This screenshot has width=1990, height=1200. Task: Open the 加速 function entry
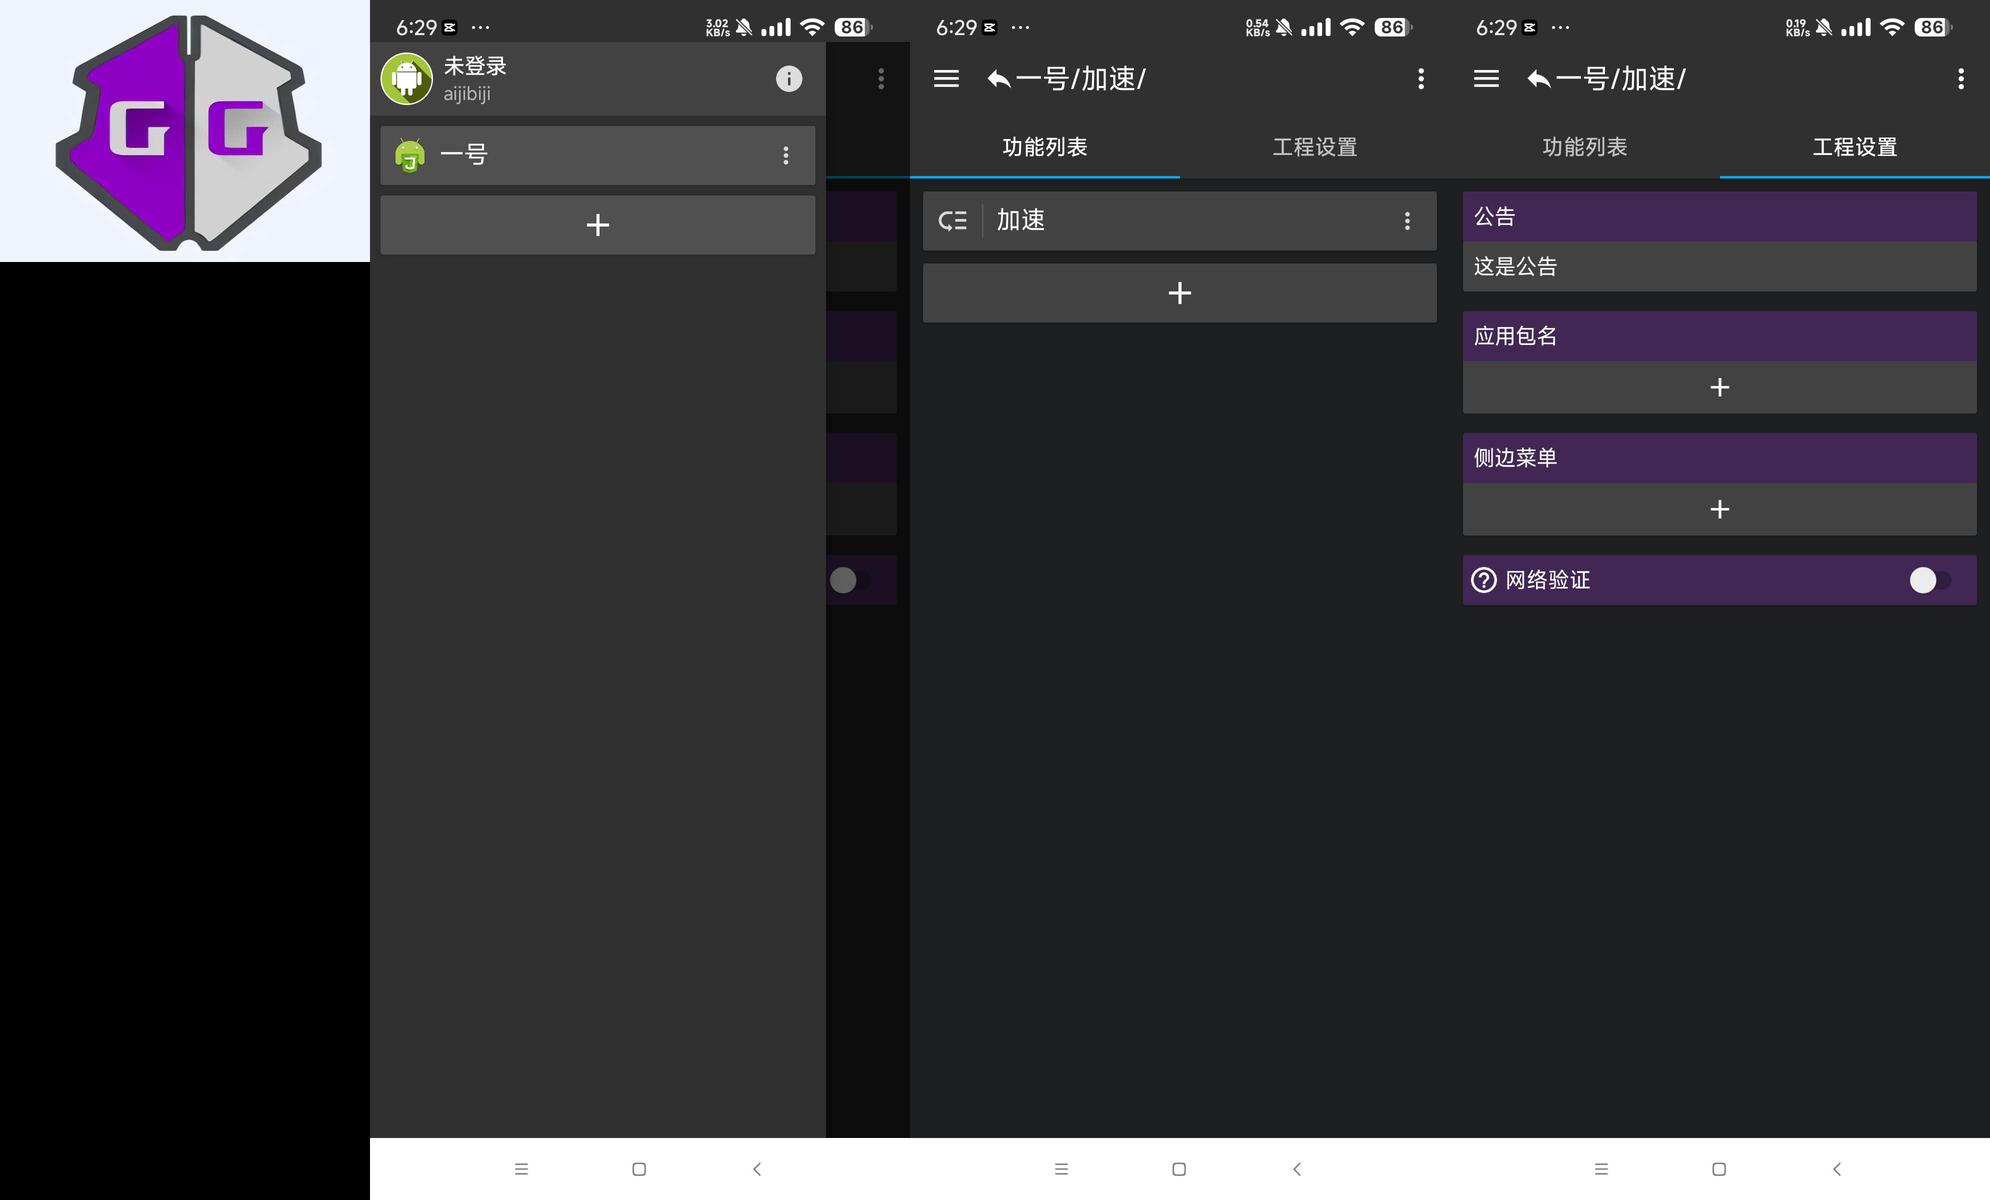pos(1179,221)
